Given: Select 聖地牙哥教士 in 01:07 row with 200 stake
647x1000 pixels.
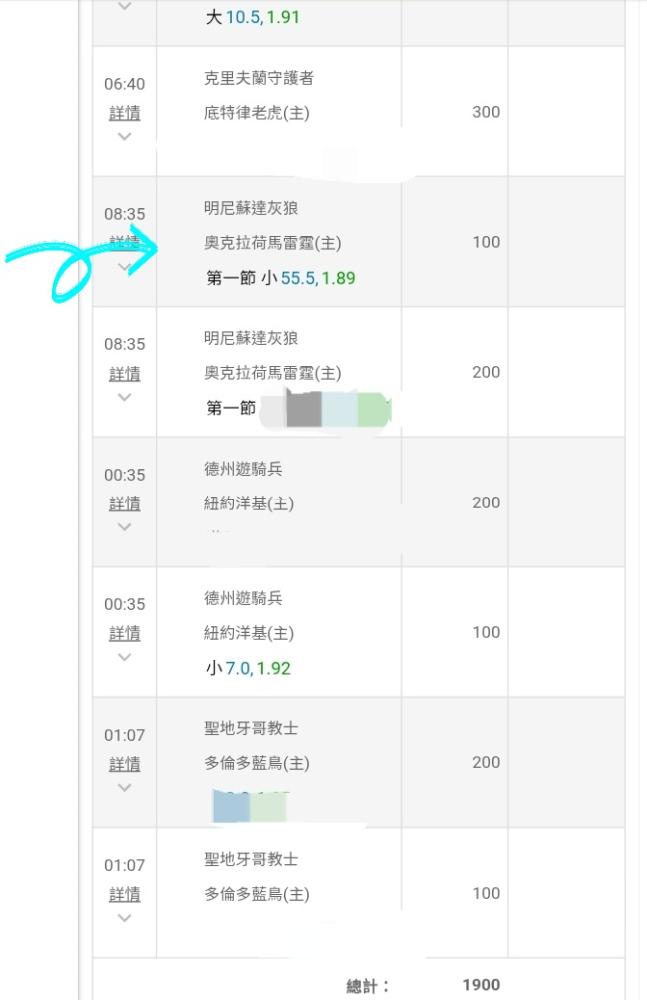Looking at the screenshot, I should [251, 728].
